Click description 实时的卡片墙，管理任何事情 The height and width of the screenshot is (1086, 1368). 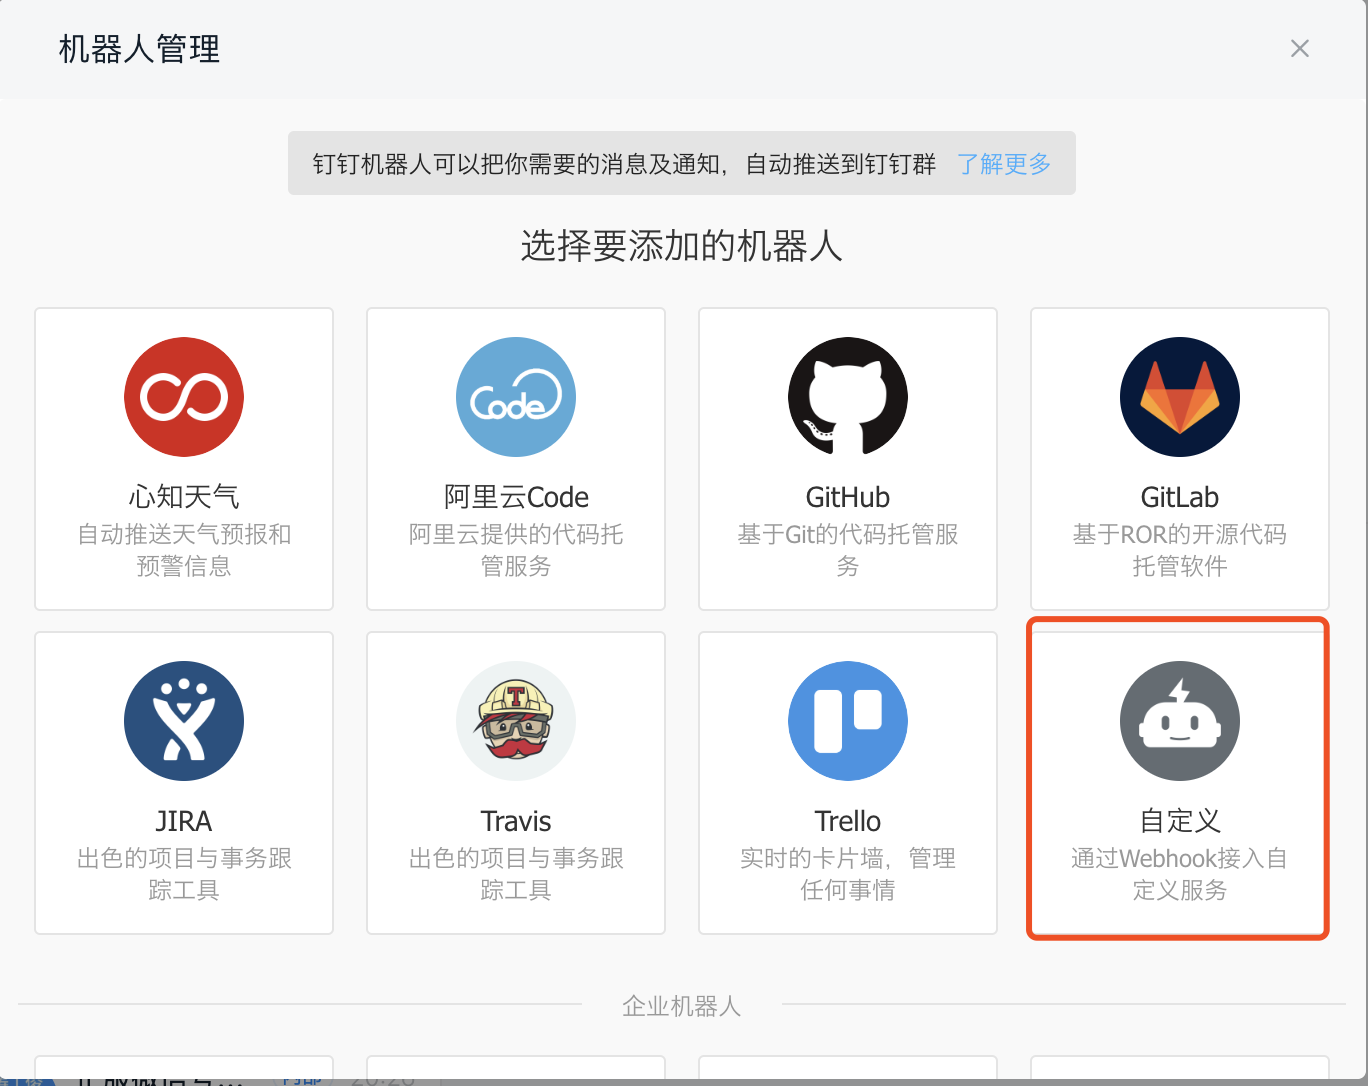point(848,874)
